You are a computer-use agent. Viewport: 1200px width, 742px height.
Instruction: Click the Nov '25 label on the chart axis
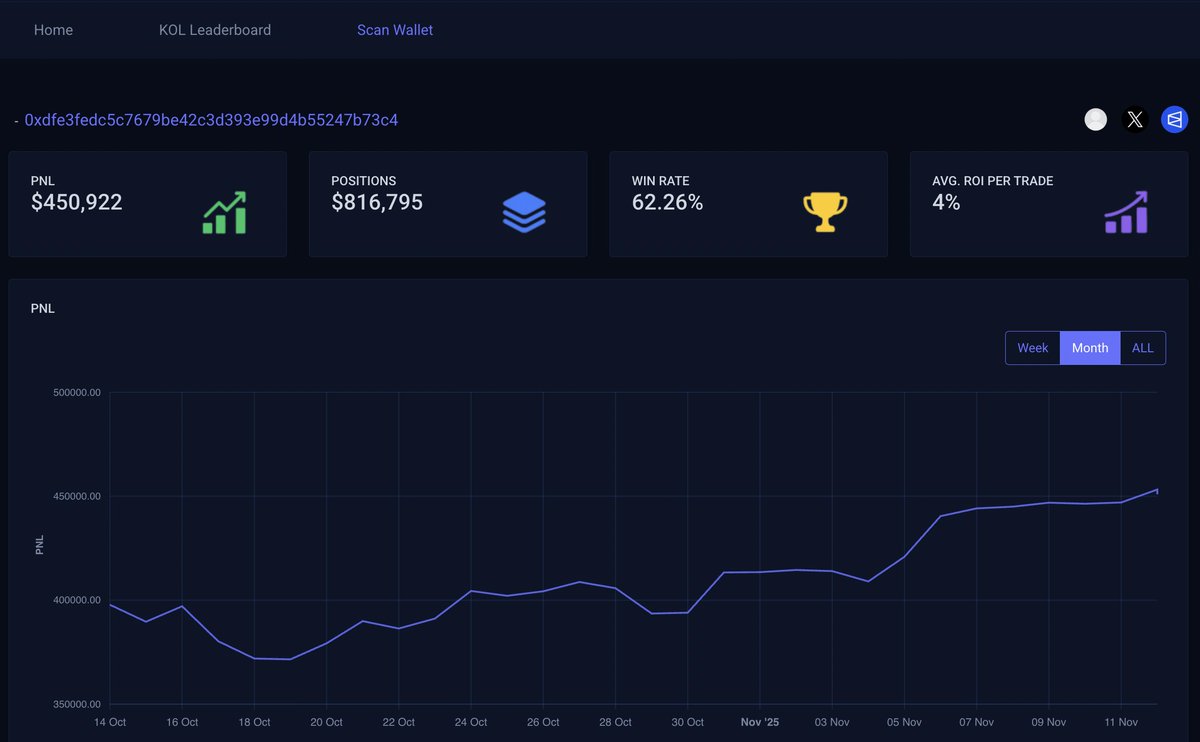[759, 721]
